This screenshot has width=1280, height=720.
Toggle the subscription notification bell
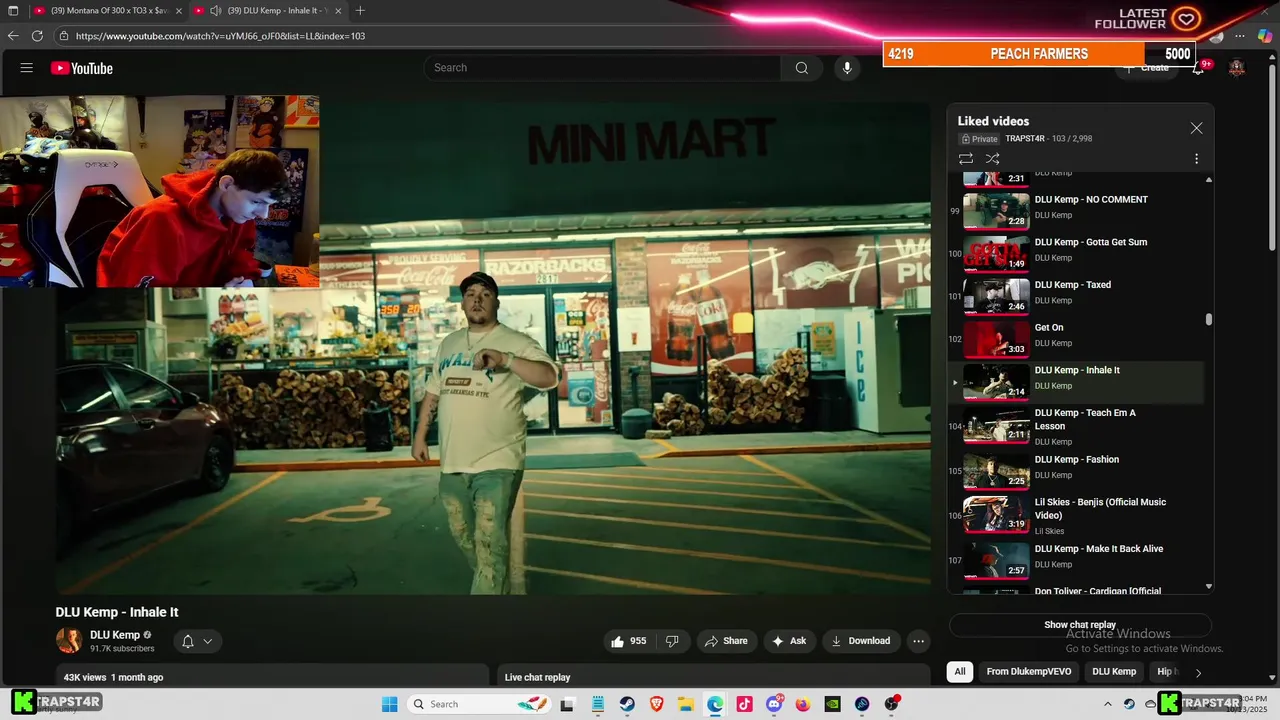click(x=187, y=641)
